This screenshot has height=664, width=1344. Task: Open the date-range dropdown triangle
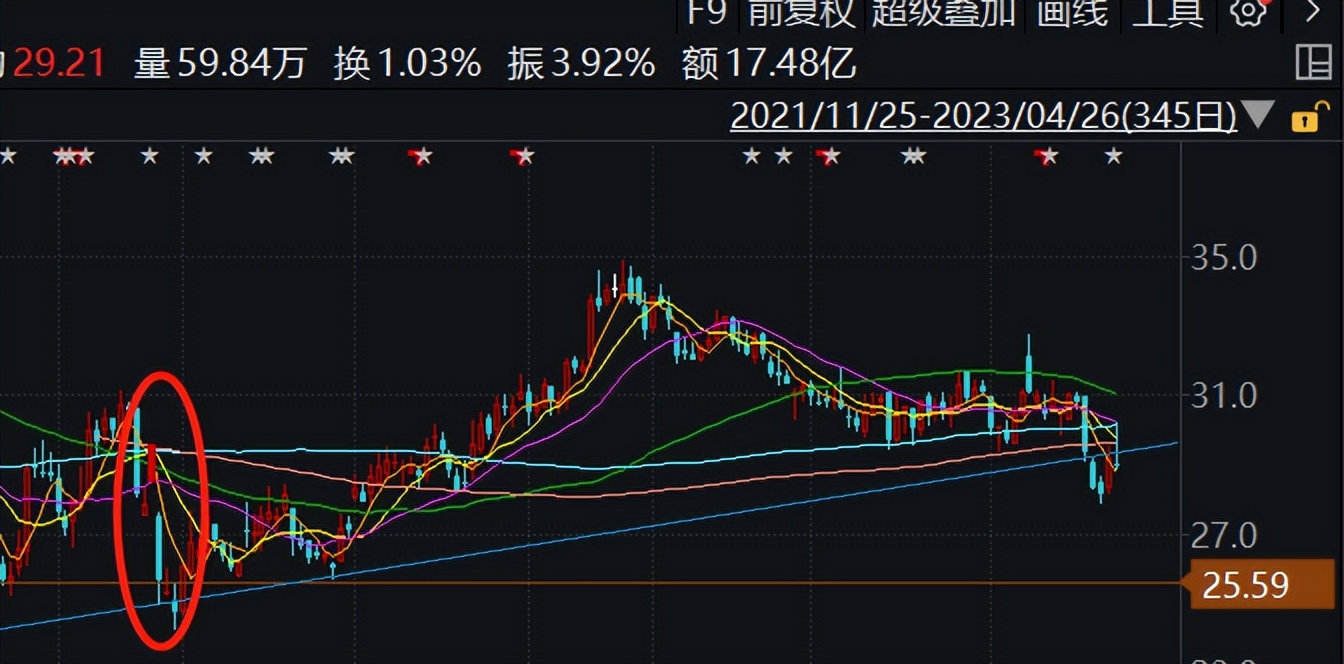(1260, 117)
